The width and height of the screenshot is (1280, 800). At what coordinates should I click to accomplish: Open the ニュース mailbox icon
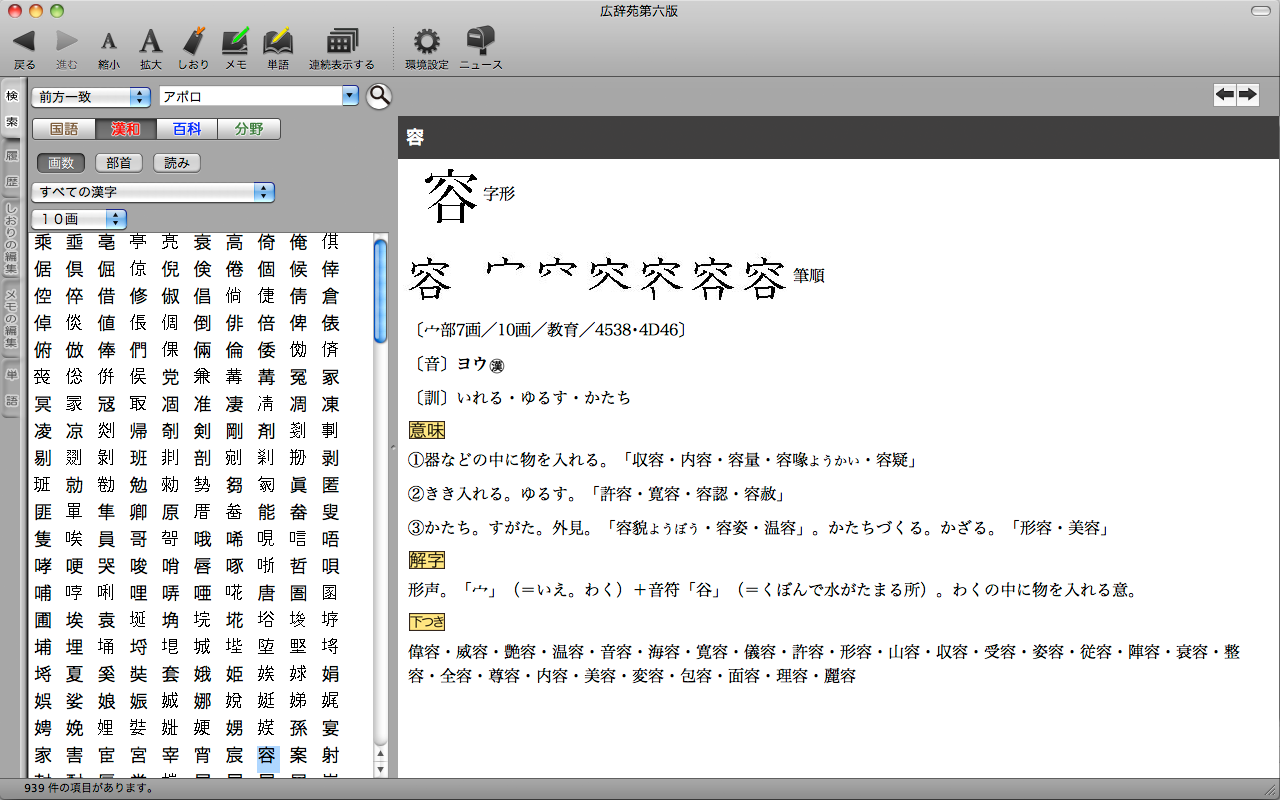(481, 42)
